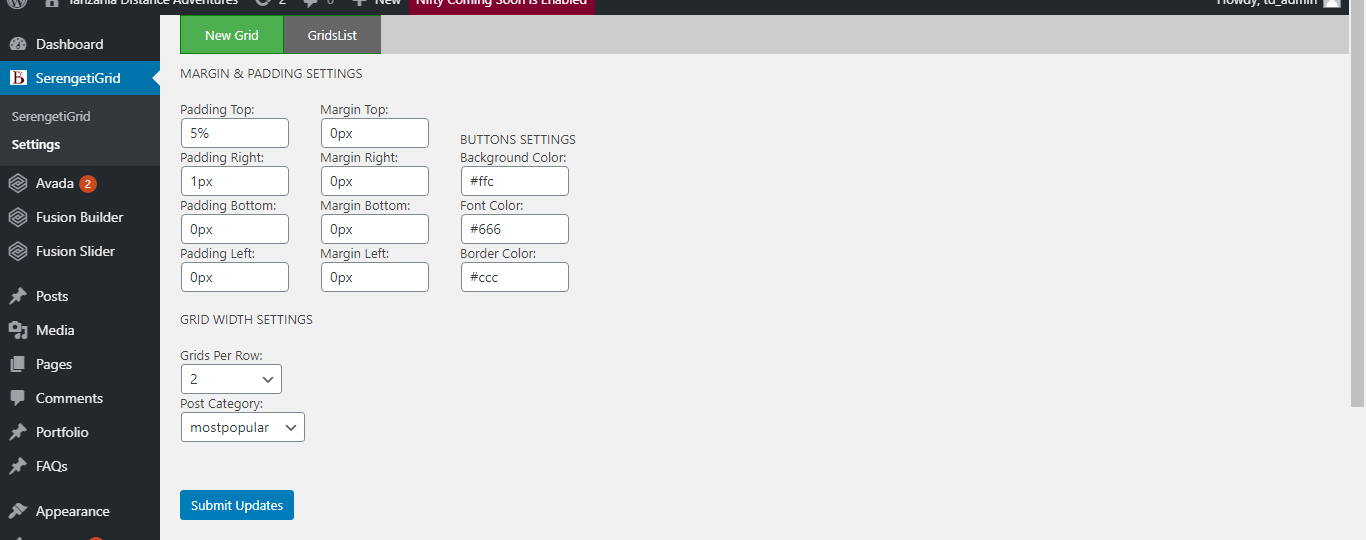Click the Margin Left input field
The width and height of the screenshot is (1366, 540).
(x=375, y=277)
